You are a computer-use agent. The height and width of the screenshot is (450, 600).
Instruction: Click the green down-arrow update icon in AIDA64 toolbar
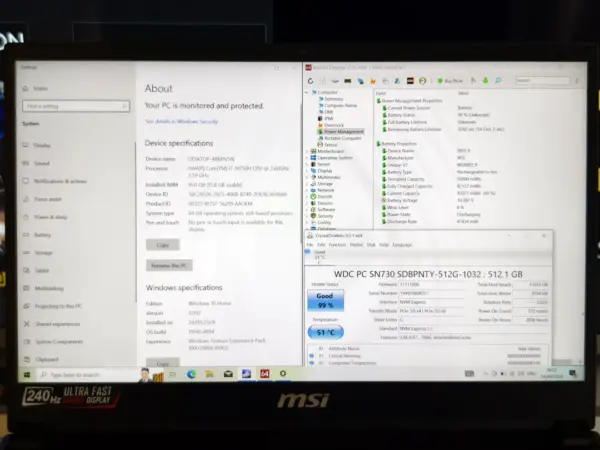[x=486, y=80]
